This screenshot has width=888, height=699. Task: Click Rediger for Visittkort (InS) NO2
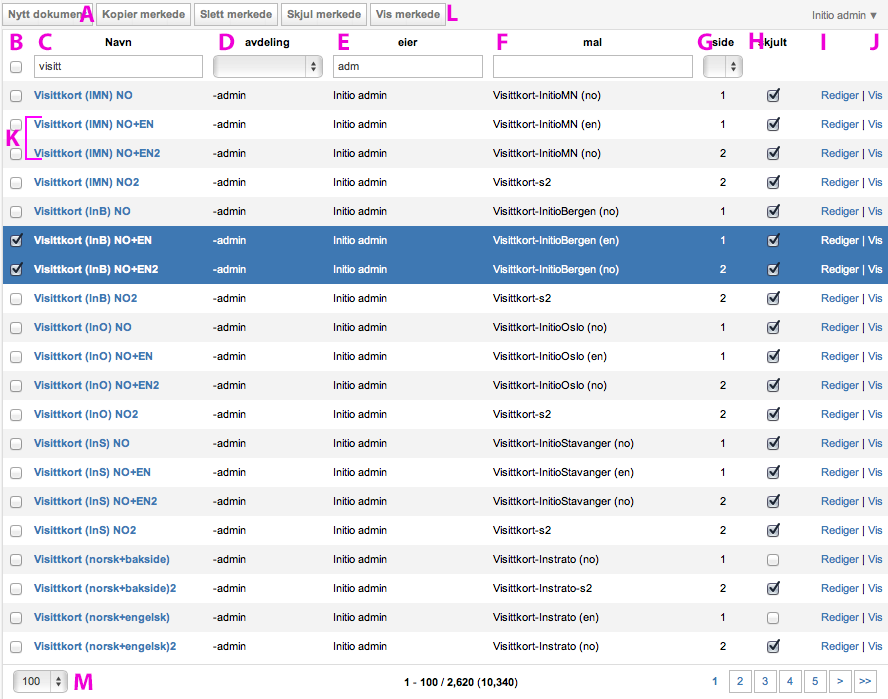point(839,530)
